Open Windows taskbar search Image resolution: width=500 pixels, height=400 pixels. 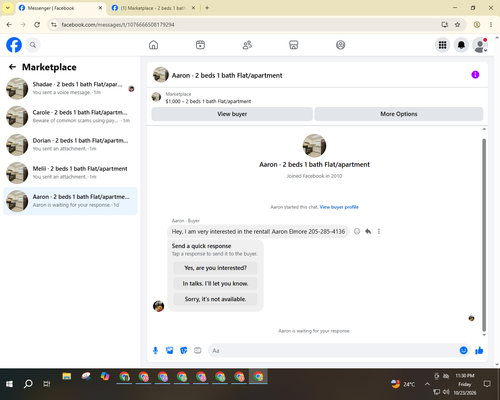(x=28, y=384)
